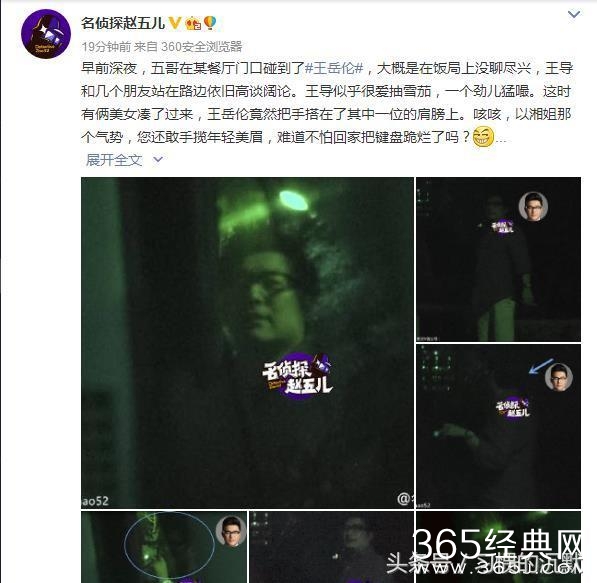Click the 360安全浏览器 source link
Screen dimensions: 597x583
click(x=202, y=46)
